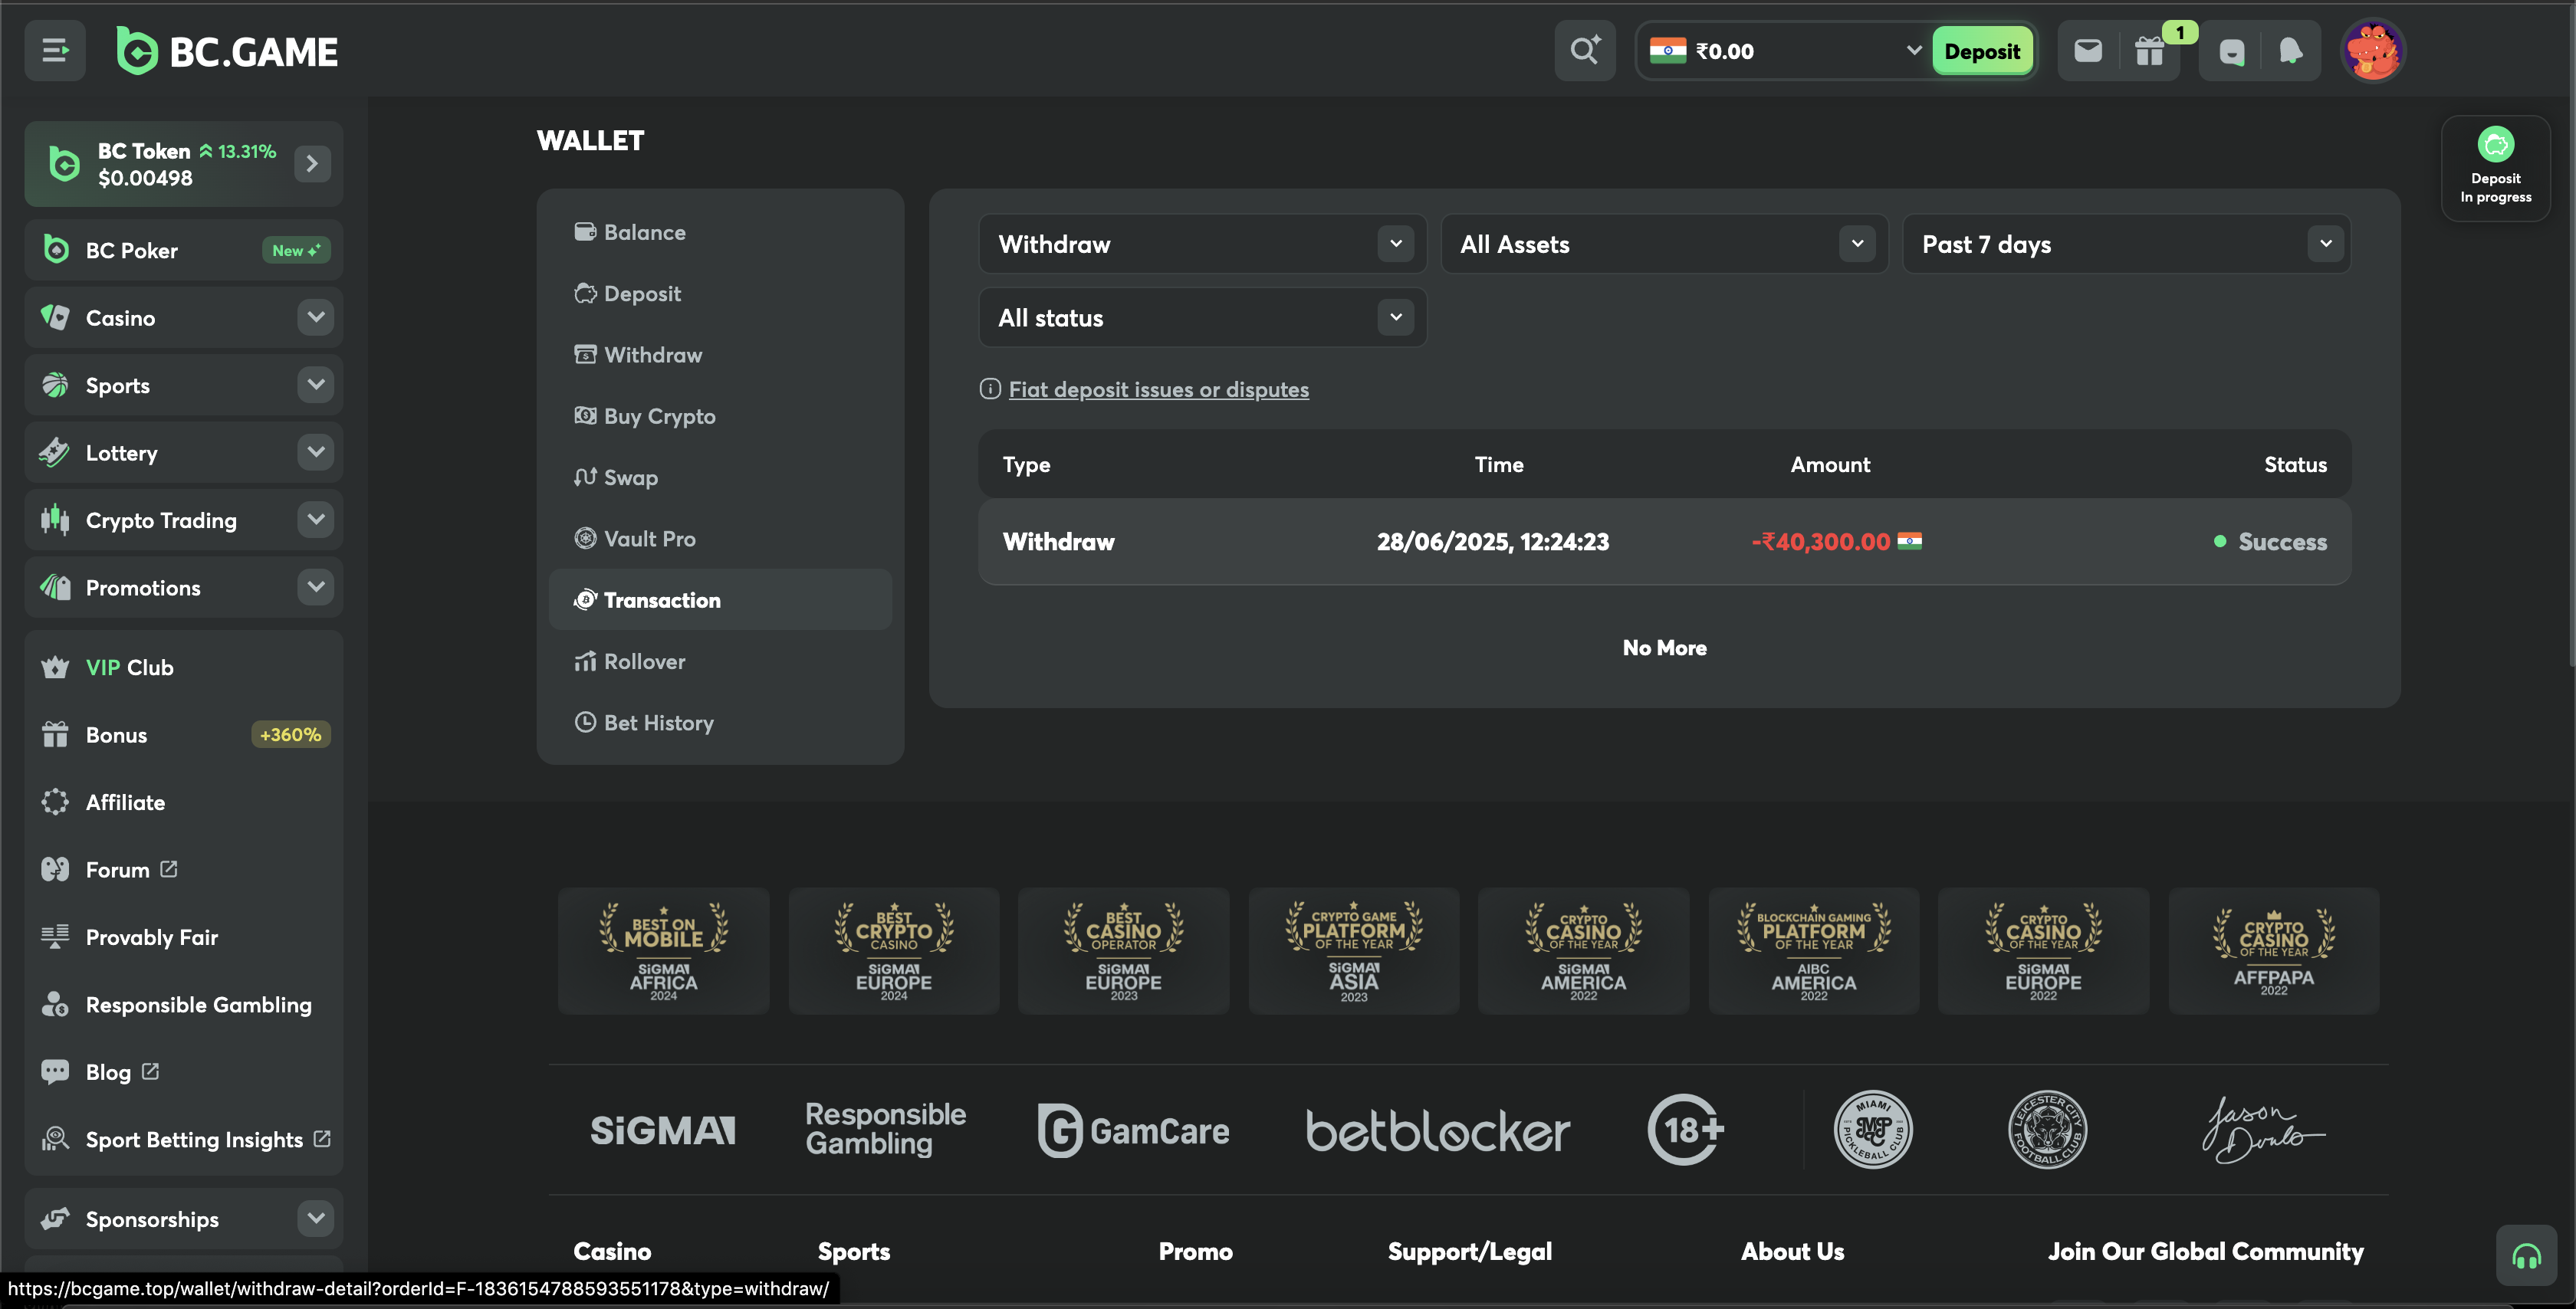Click the Deposit in progress floating icon

coord(2496,167)
